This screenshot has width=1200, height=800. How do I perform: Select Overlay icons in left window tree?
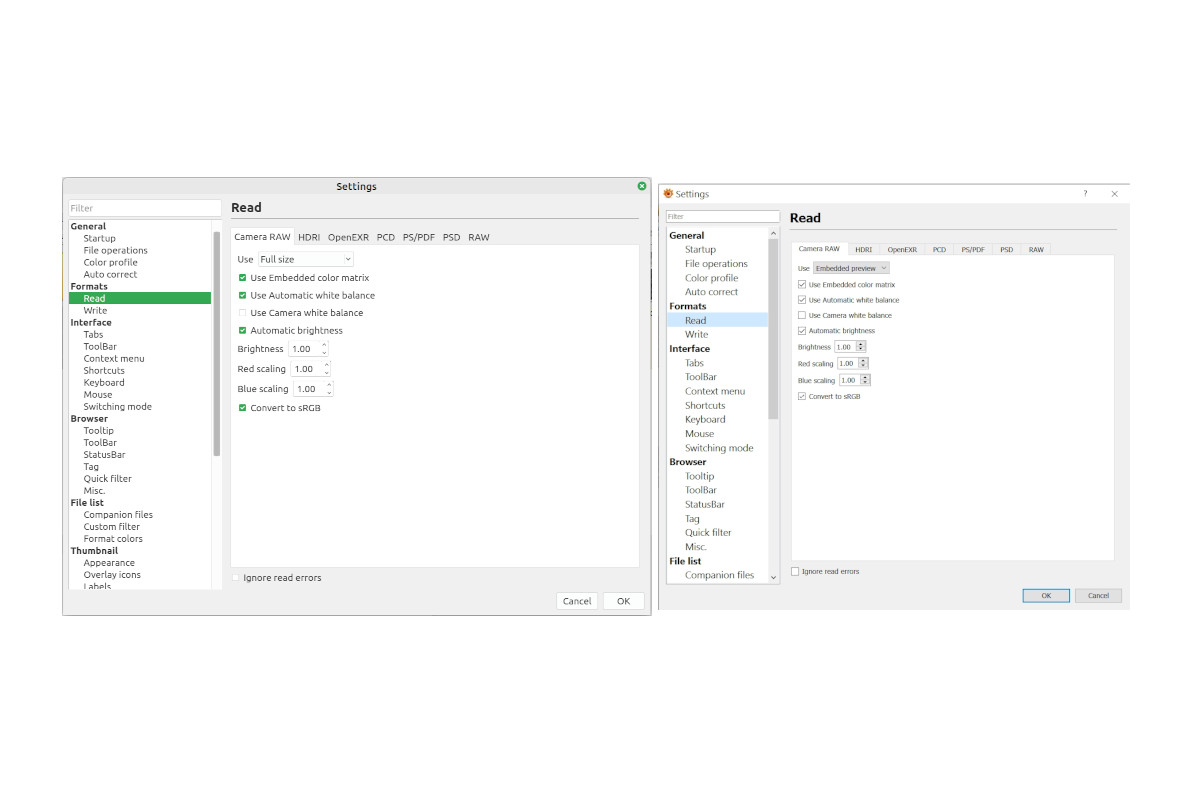click(112, 574)
